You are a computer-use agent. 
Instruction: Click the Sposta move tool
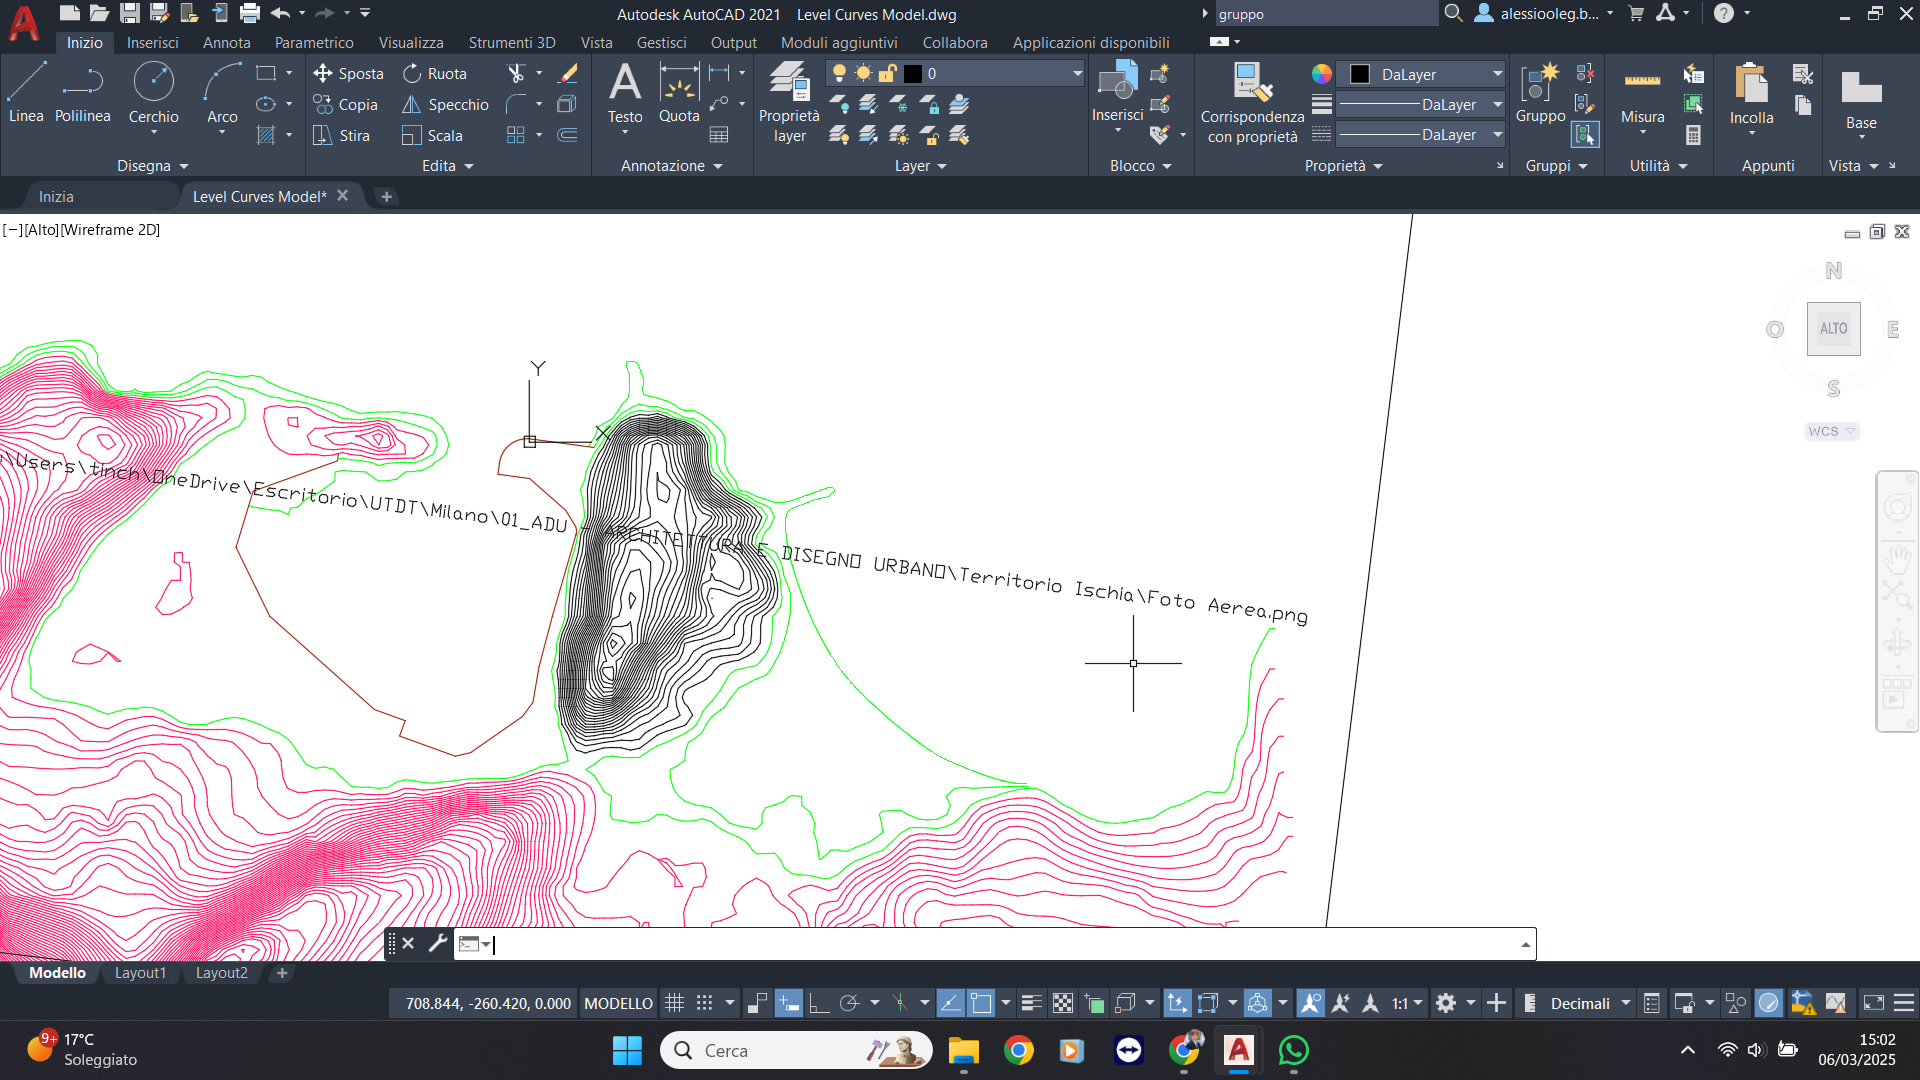(x=348, y=74)
